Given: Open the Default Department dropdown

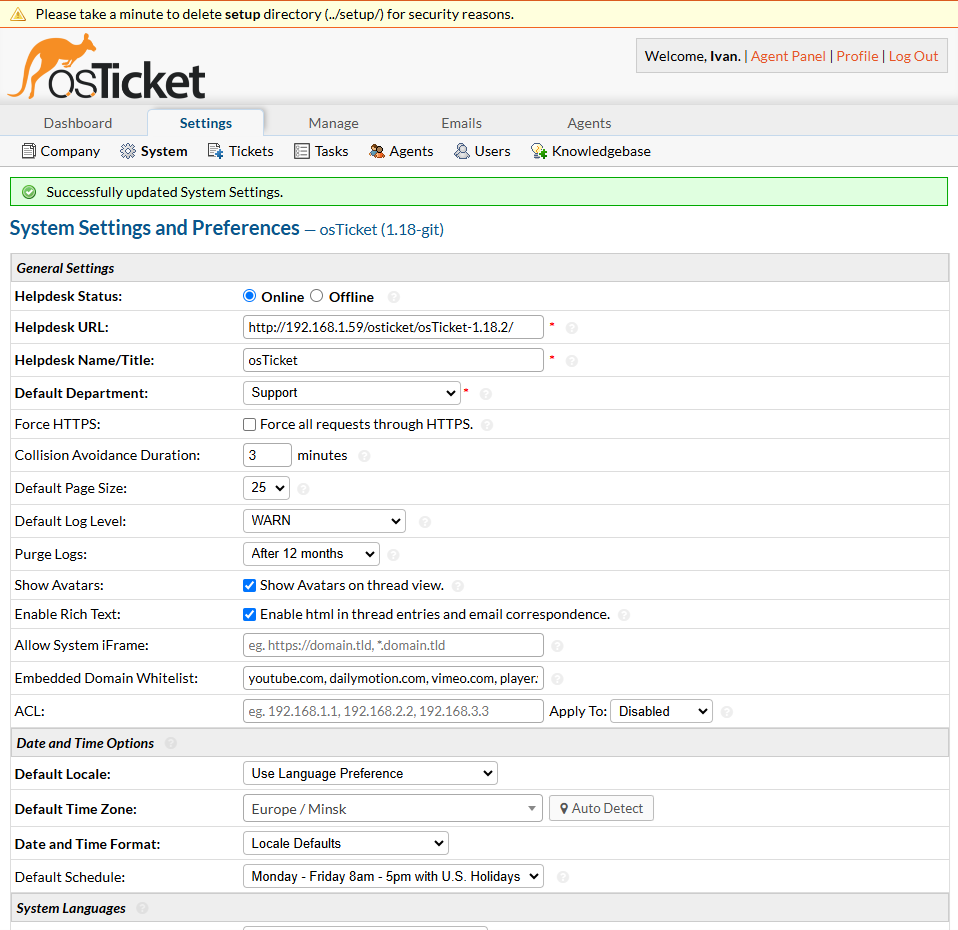Looking at the screenshot, I should pyautogui.click(x=351, y=393).
